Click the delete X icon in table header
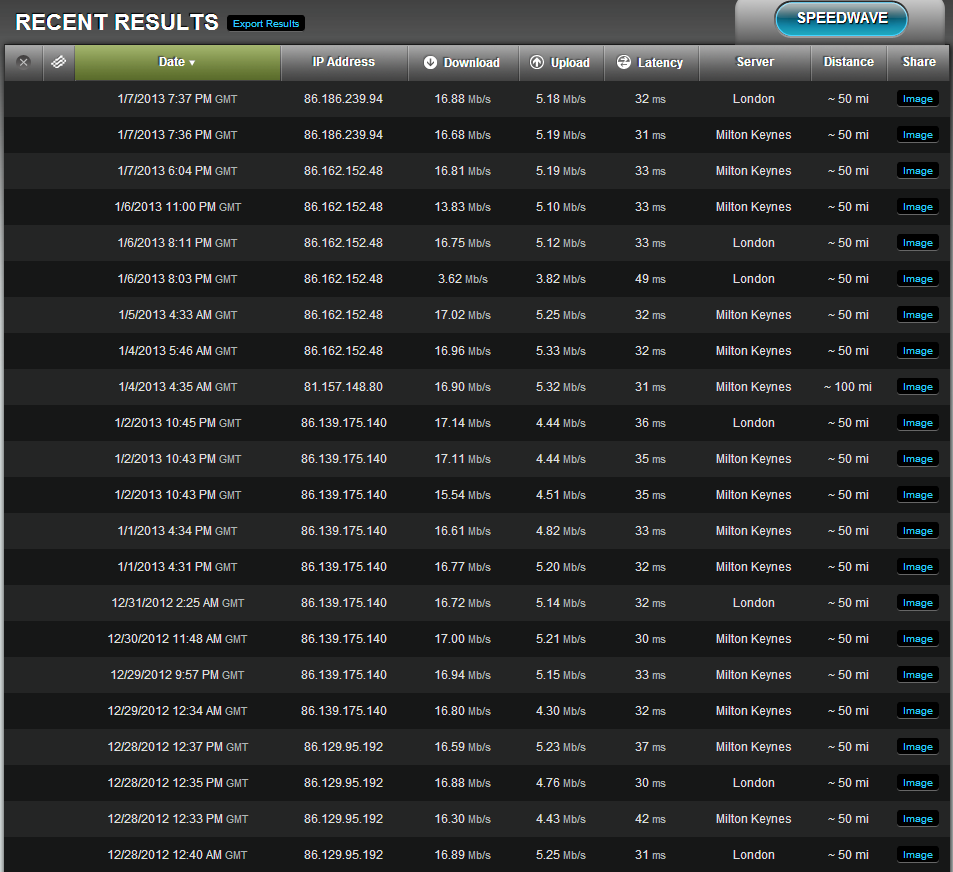 click(23, 62)
